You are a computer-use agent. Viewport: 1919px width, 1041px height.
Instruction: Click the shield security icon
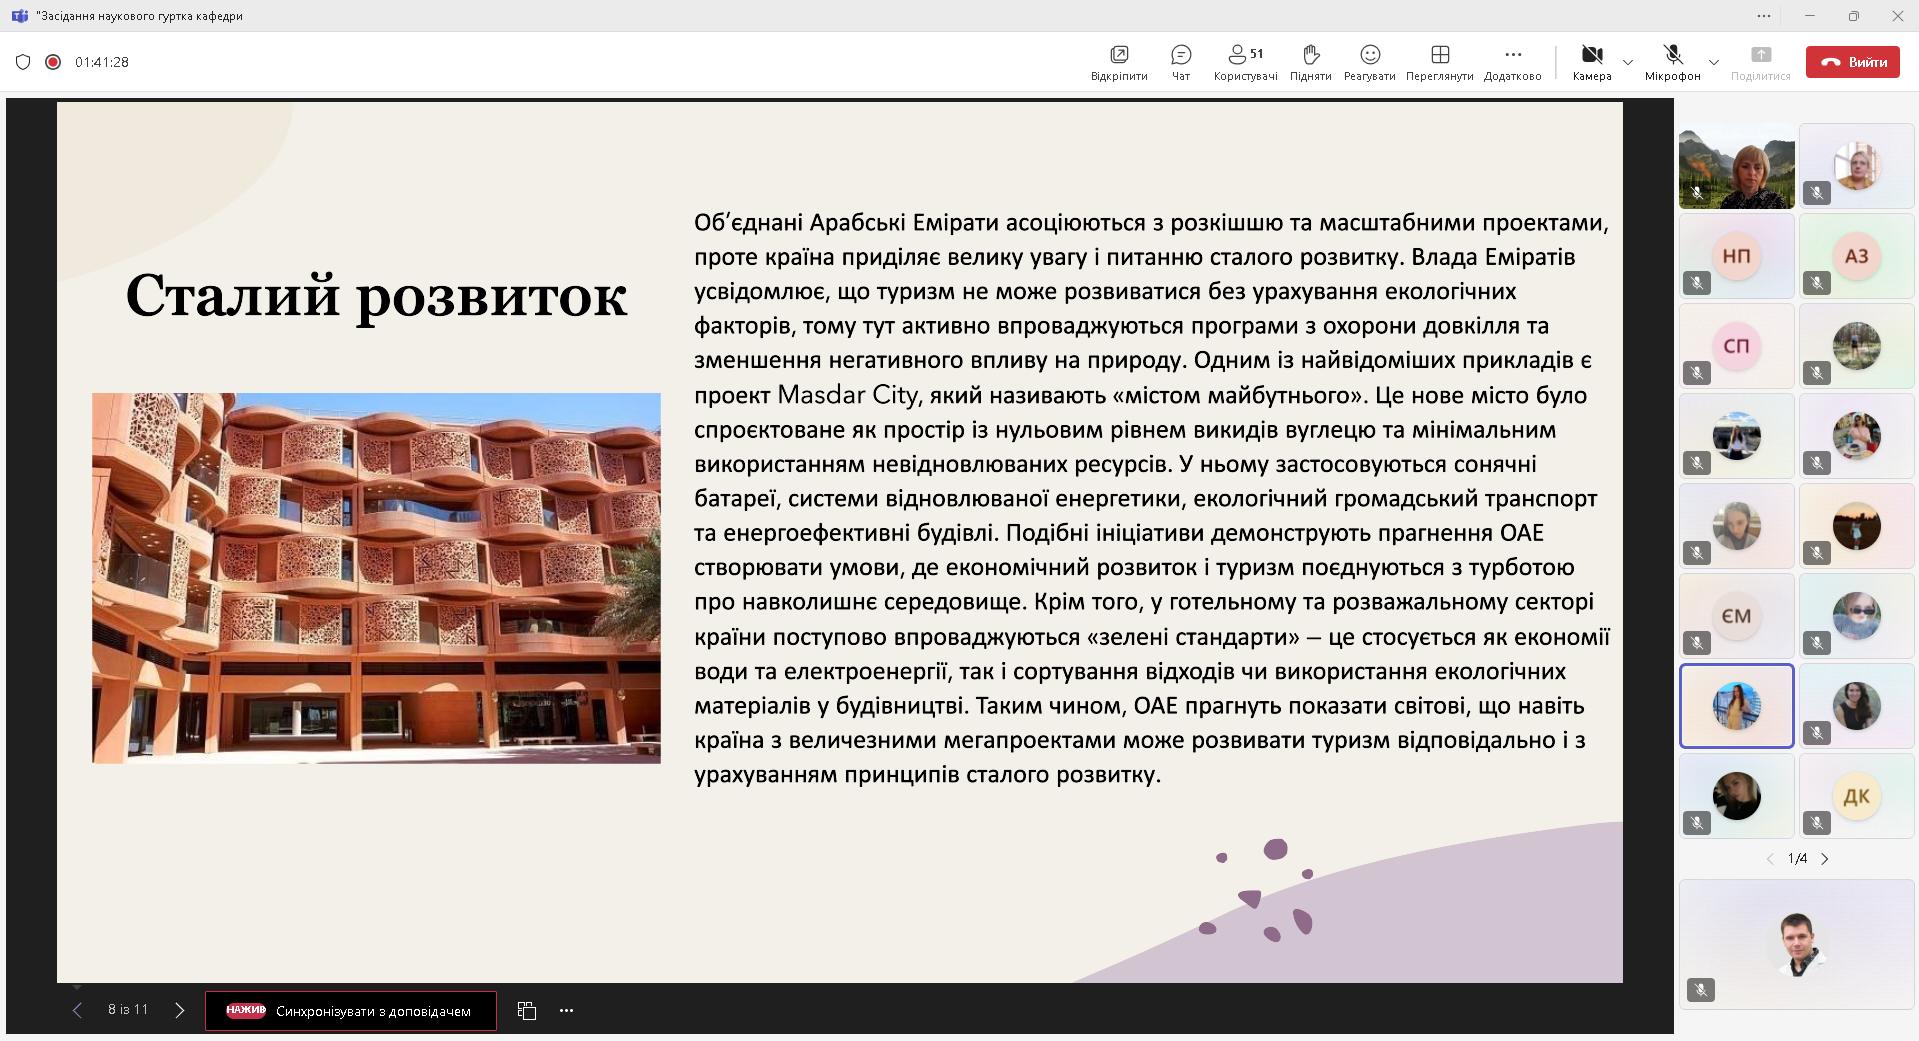pos(23,62)
